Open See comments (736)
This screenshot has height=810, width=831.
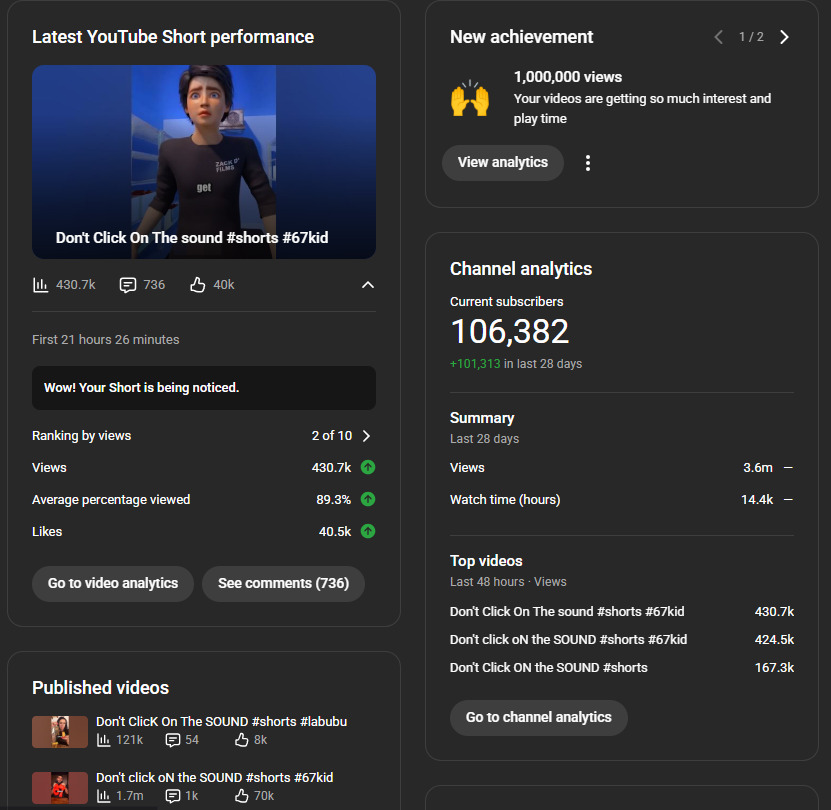pyautogui.click(x=283, y=584)
